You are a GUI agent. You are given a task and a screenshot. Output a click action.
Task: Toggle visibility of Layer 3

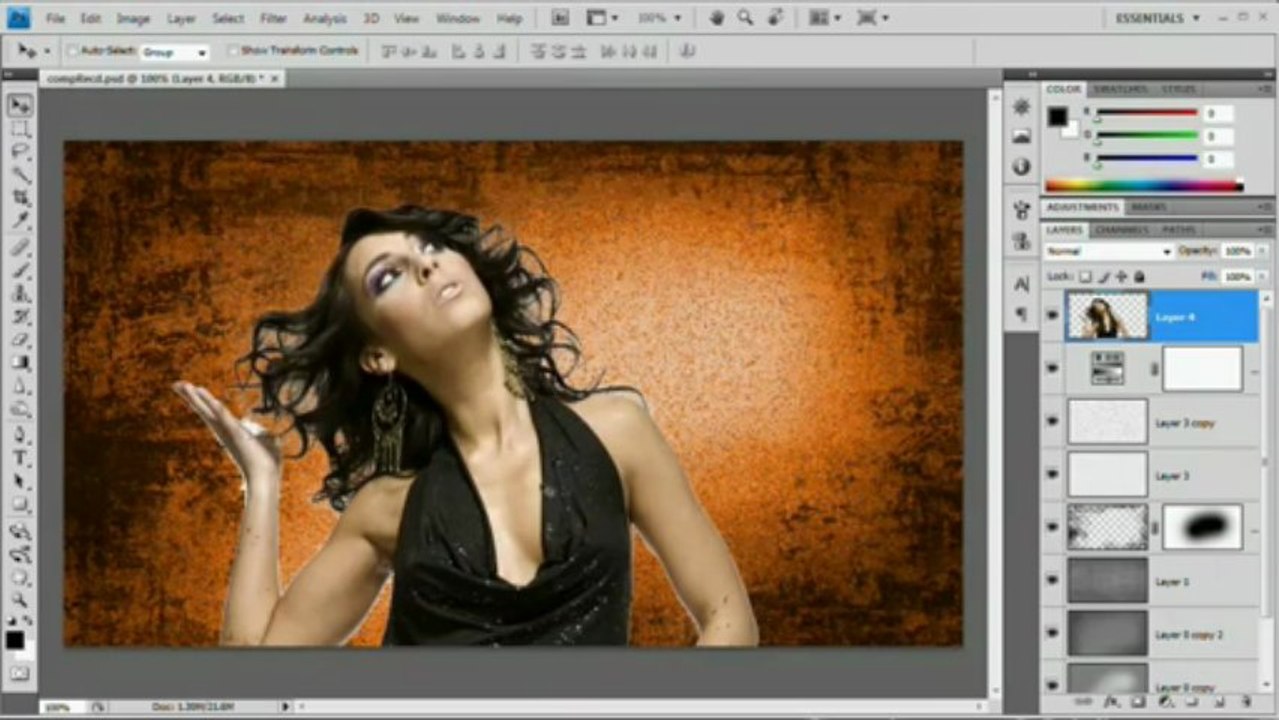click(1052, 475)
